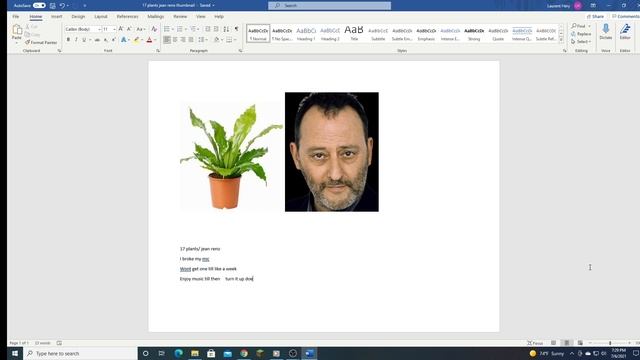The image size is (640, 360).
Task: Select Center alignment
Action: click(175, 40)
